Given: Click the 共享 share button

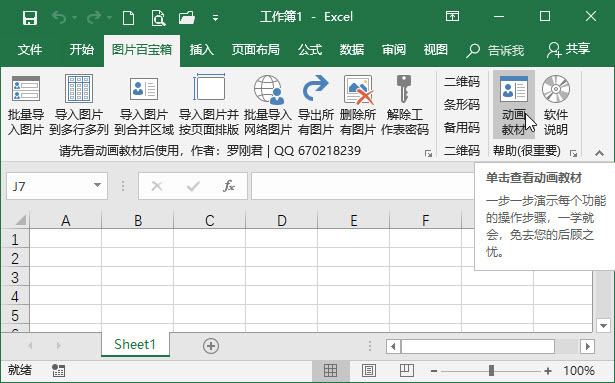Looking at the screenshot, I should (568, 50).
